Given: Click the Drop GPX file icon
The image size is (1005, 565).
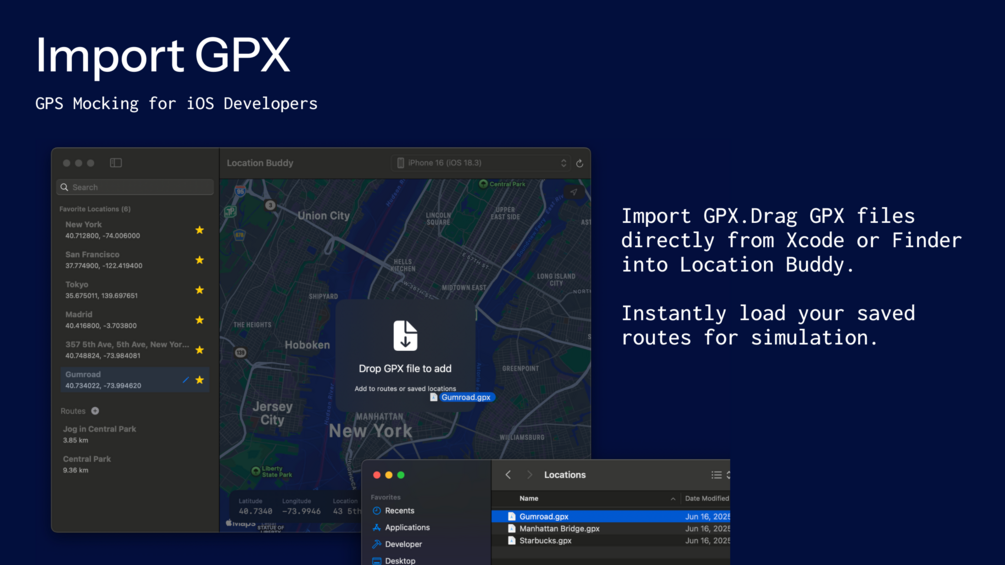Looking at the screenshot, I should [x=405, y=336].
